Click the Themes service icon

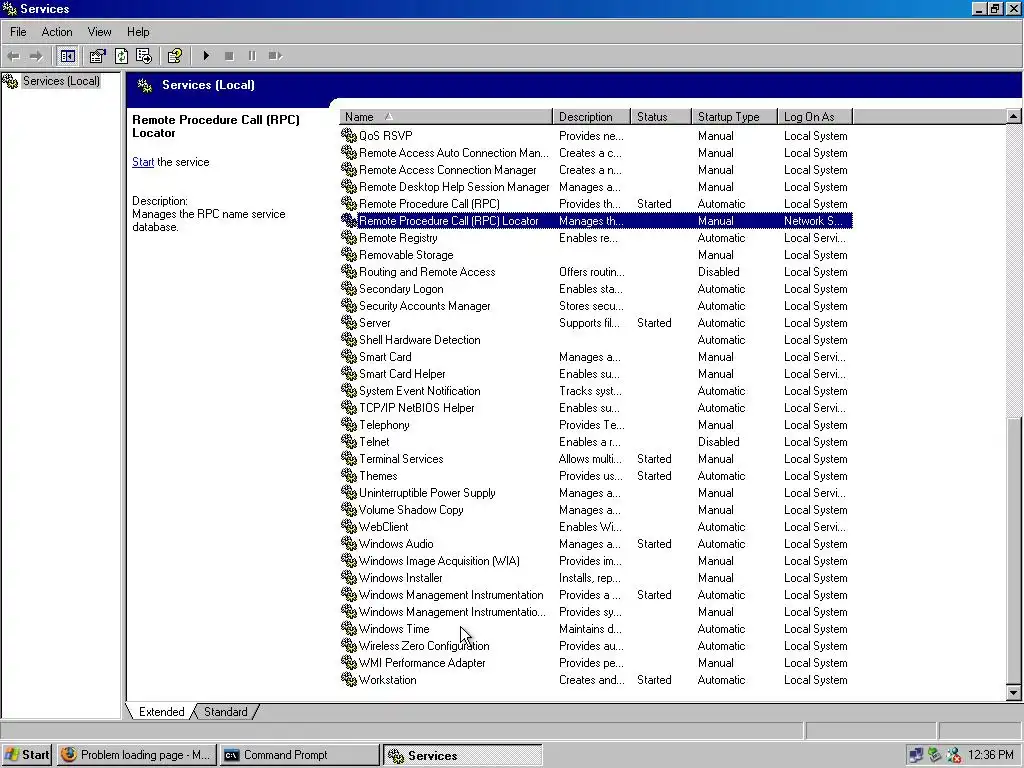[x=349, y=475]
